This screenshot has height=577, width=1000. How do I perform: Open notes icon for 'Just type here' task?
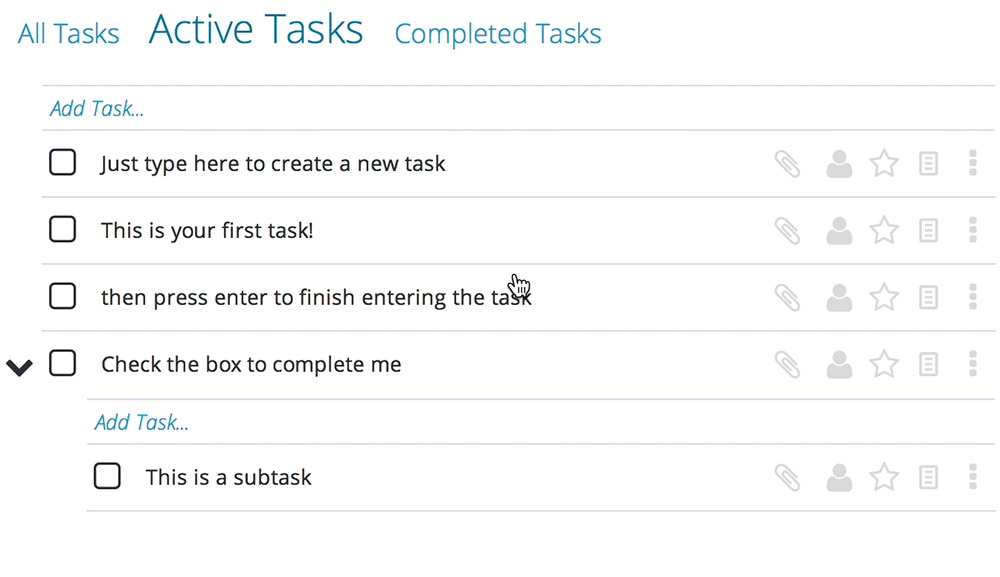click(929, 163)
